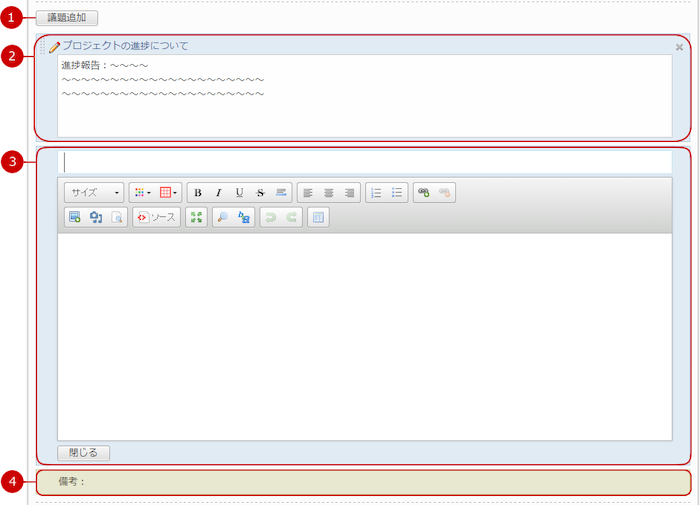
Task: Insert a numbered list
Action: pyautogui.click(x=377, y=192)
